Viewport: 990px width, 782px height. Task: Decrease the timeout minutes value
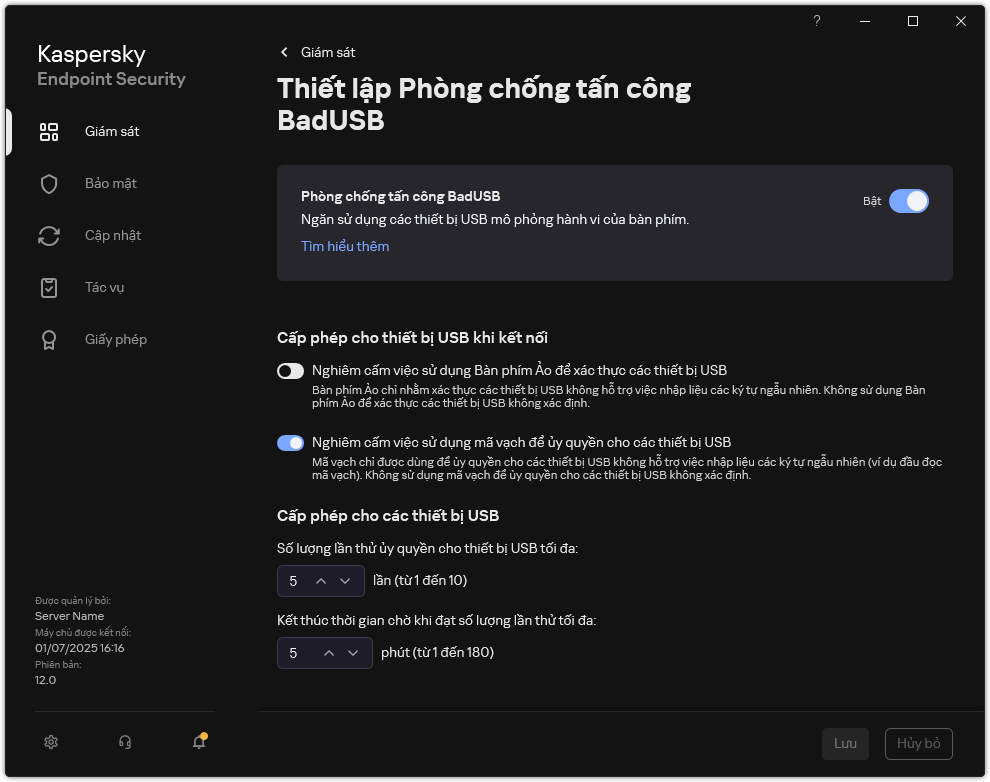pyautogui.click(x=353, y=653)
